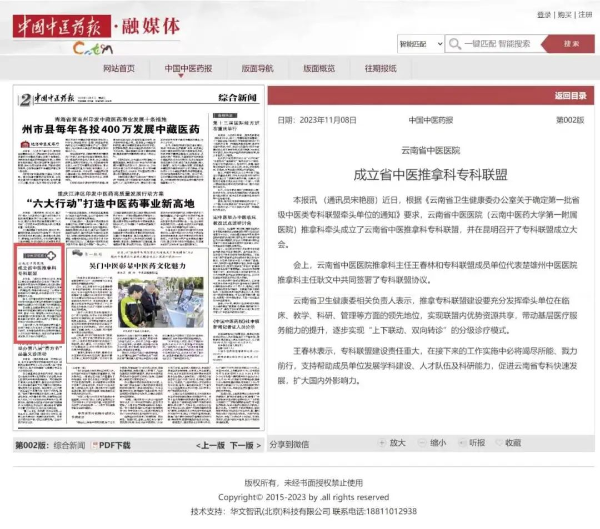Image resolution: width=600 pixels, height=529 pixels.
Task: Click the 放大 zoom-in icon
Action: click(x=383, y=443)
